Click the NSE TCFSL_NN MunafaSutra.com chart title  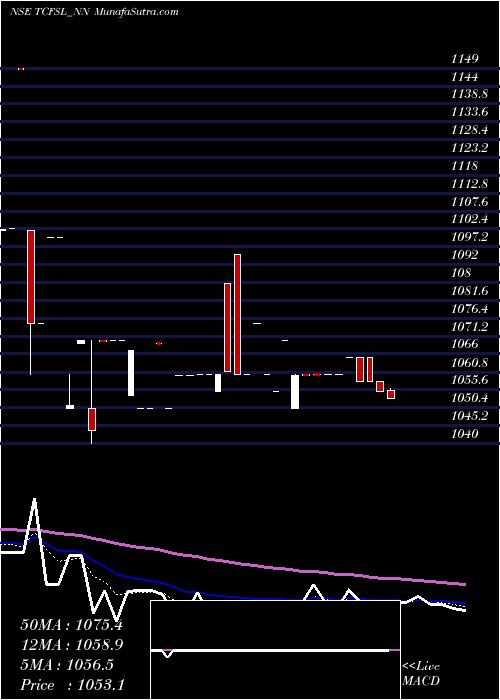coord(94,12)
